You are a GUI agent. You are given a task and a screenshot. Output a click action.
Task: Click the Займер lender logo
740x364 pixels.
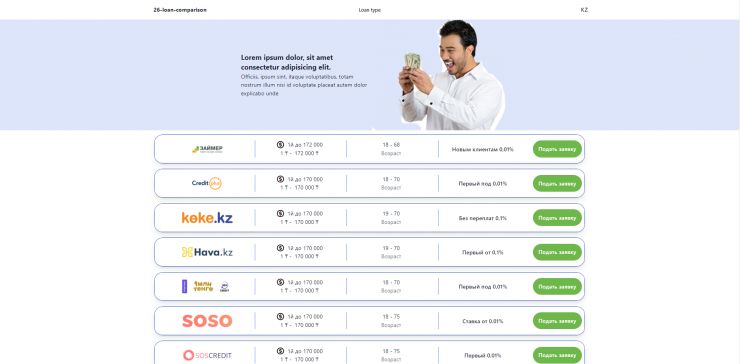pos(207,149)
